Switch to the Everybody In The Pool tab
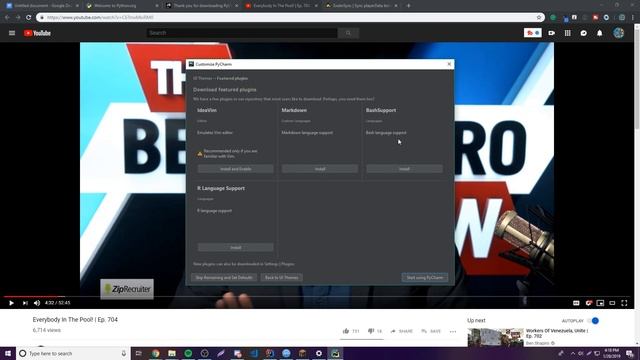Image resolution: width=640 pixels, height=360 pixels. tap(281, 6)
